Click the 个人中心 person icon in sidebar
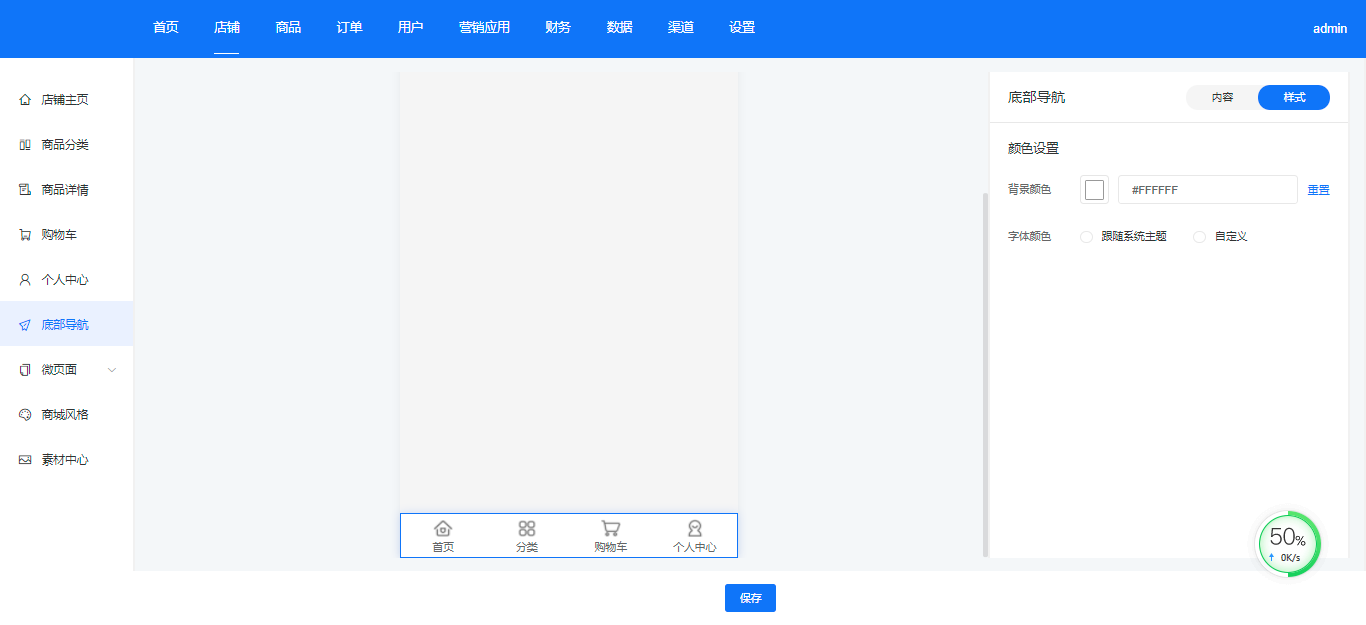The width and height of the screenshot is (1366, 625). pyautogui.click(x=25, y=280)
